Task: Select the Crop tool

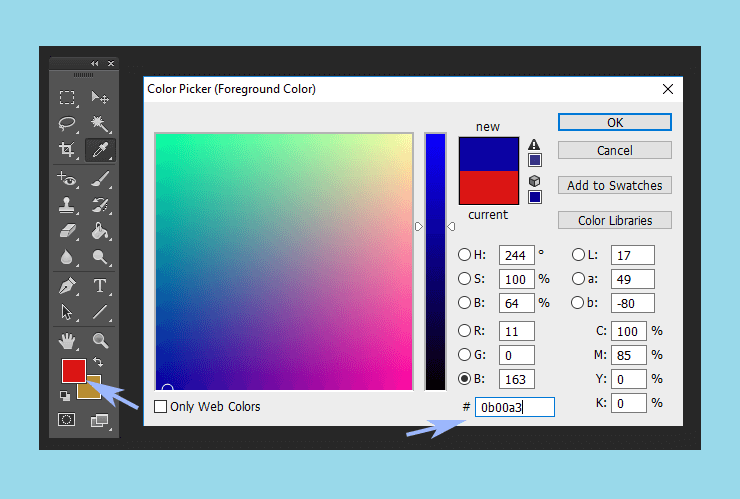Action: [67, 150]
